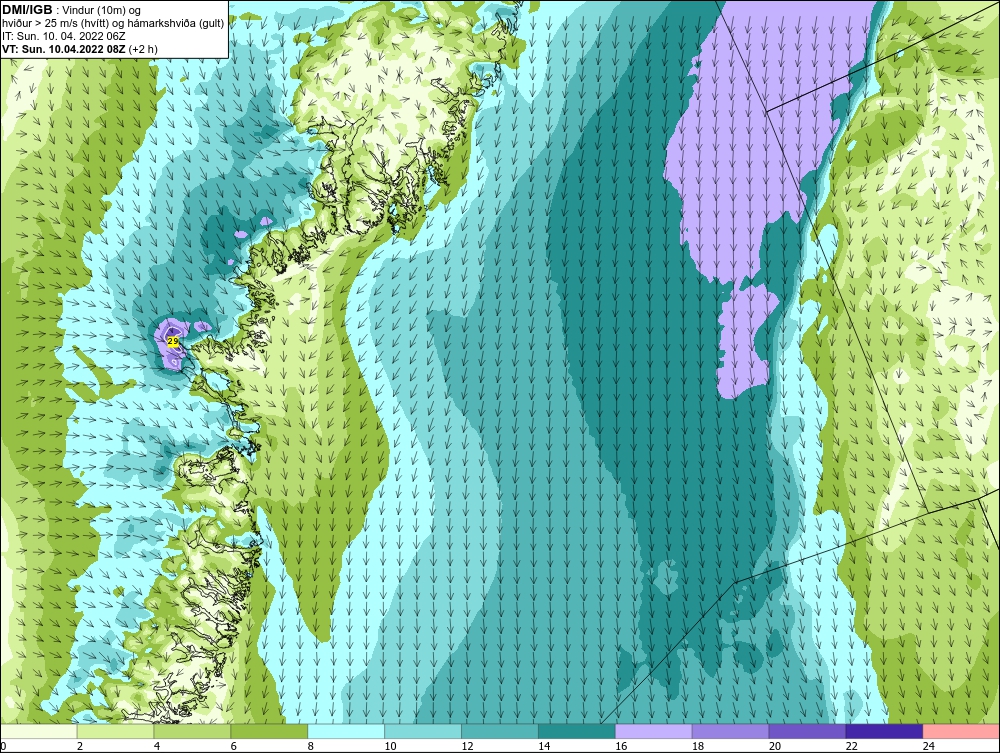Click the DMI/IGB title text
Screen dimensions: 1000x753
pyautogui.click(x=27, y=10)
